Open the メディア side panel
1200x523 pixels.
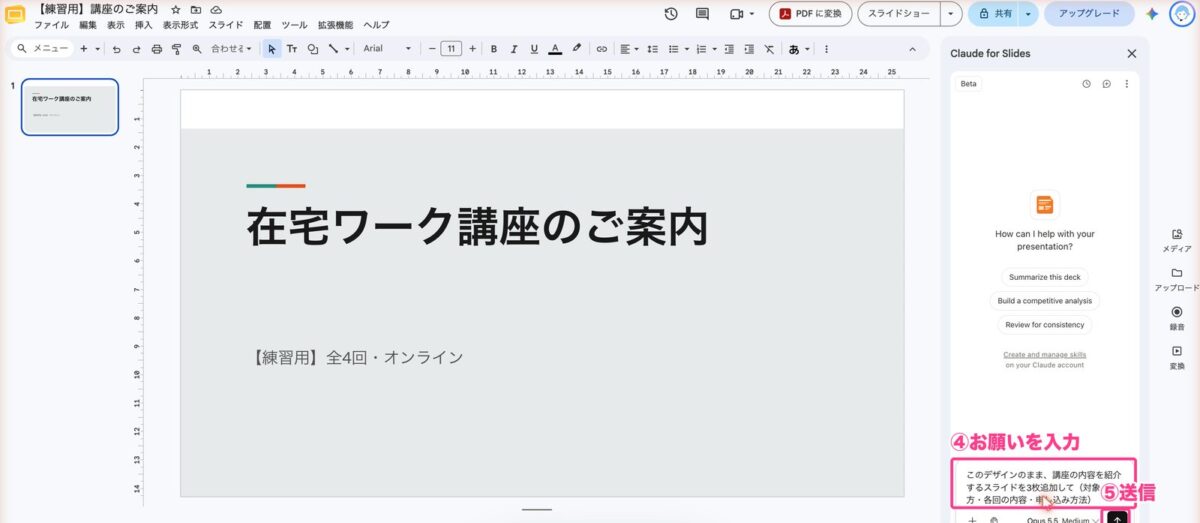pyautogui.click(x=1177, y=238)
